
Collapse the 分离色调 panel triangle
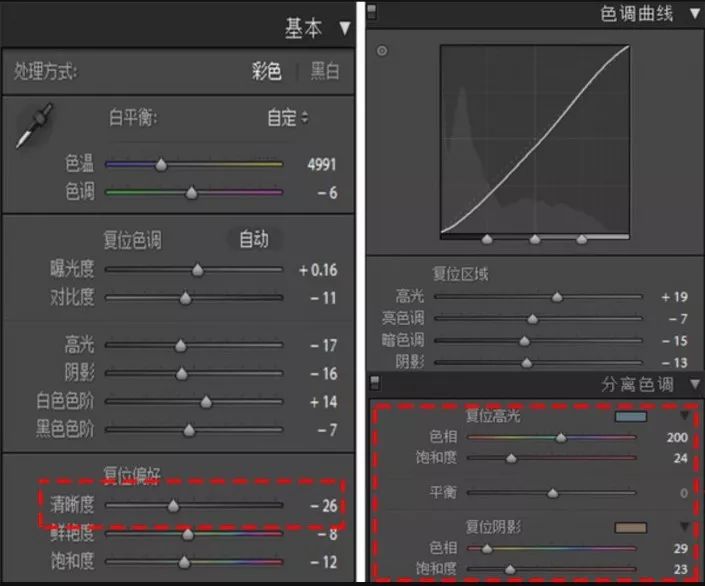pos(695,385)
